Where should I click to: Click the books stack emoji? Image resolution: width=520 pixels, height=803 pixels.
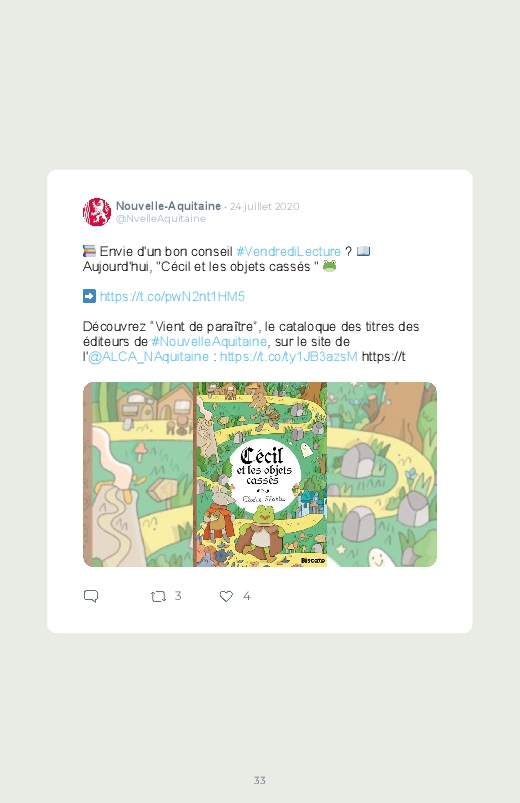tap(89, 251)
